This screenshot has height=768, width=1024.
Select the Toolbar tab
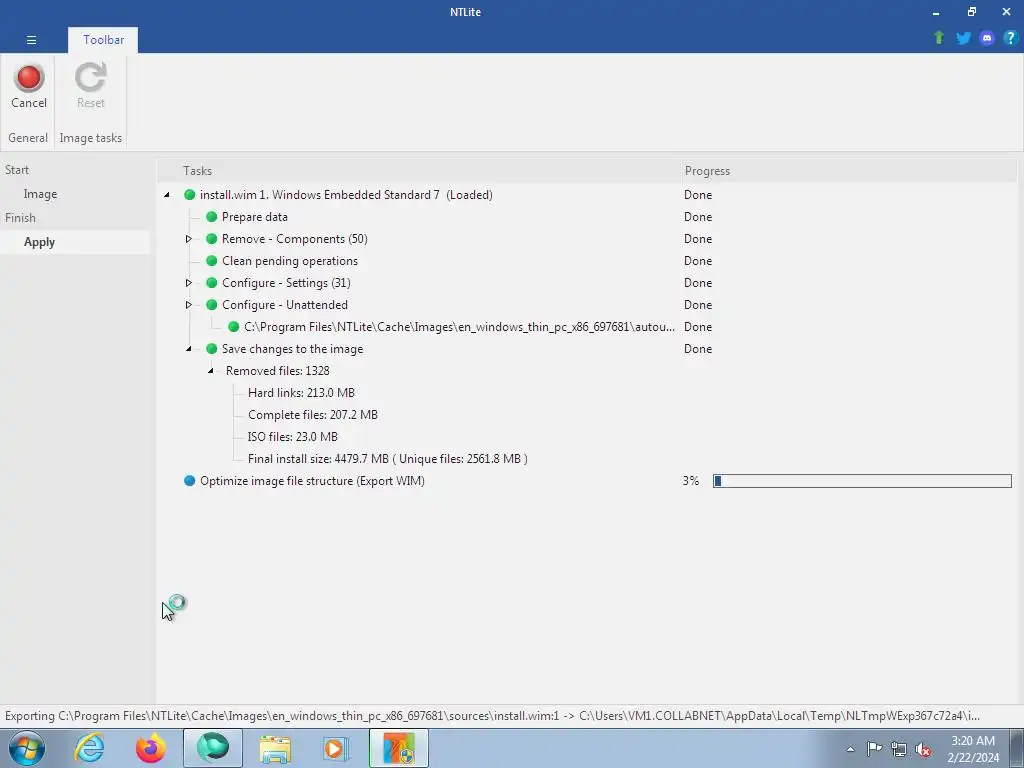[x=103, y=40]
